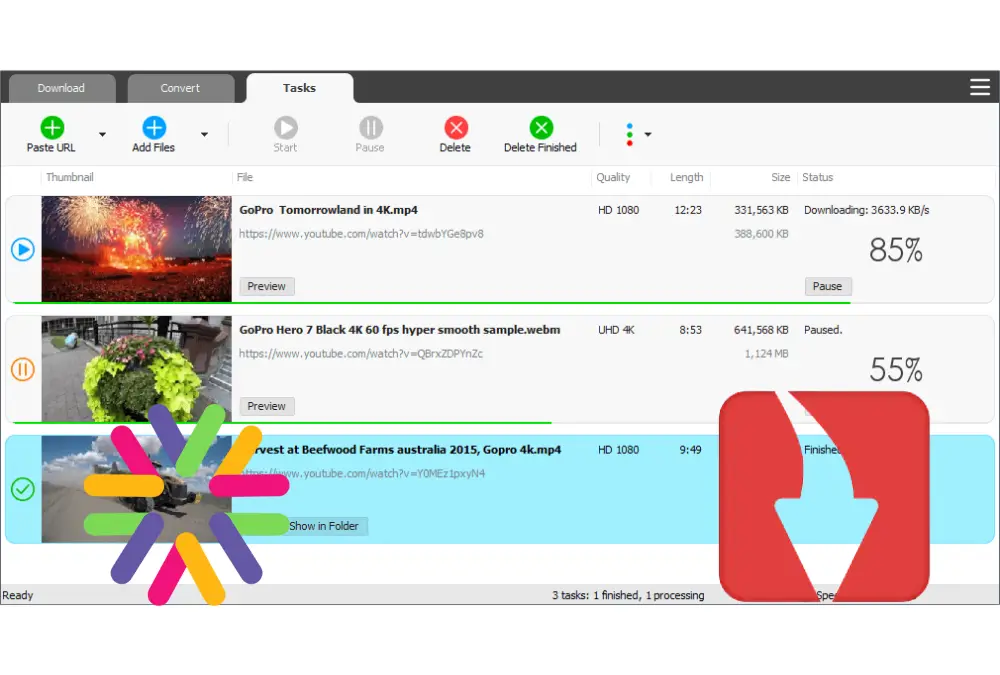Click the 12:23 length value
Image resolution: width=1000 pixels, height=675 pixels.
coord(688,210)
